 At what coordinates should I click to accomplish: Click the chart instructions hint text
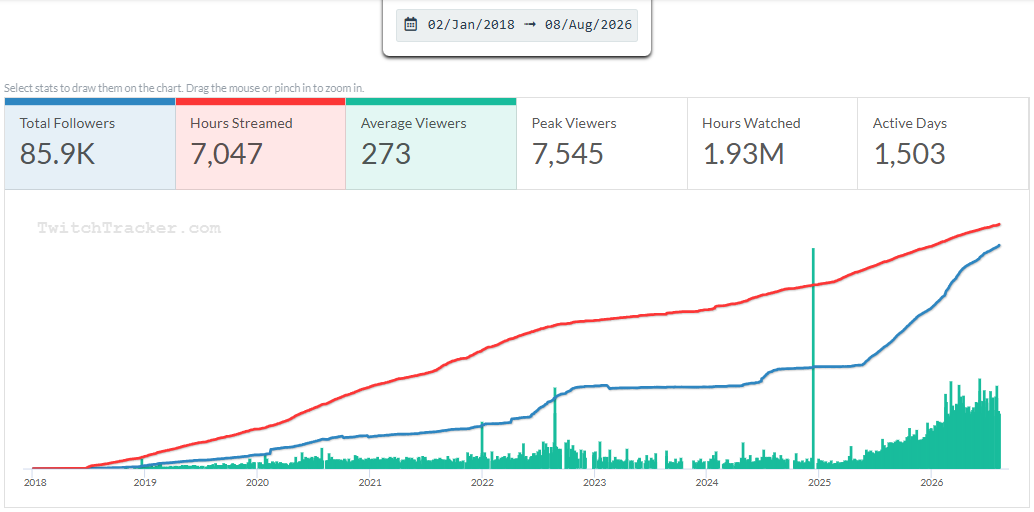pyautogui.click(x=184, y=88)
